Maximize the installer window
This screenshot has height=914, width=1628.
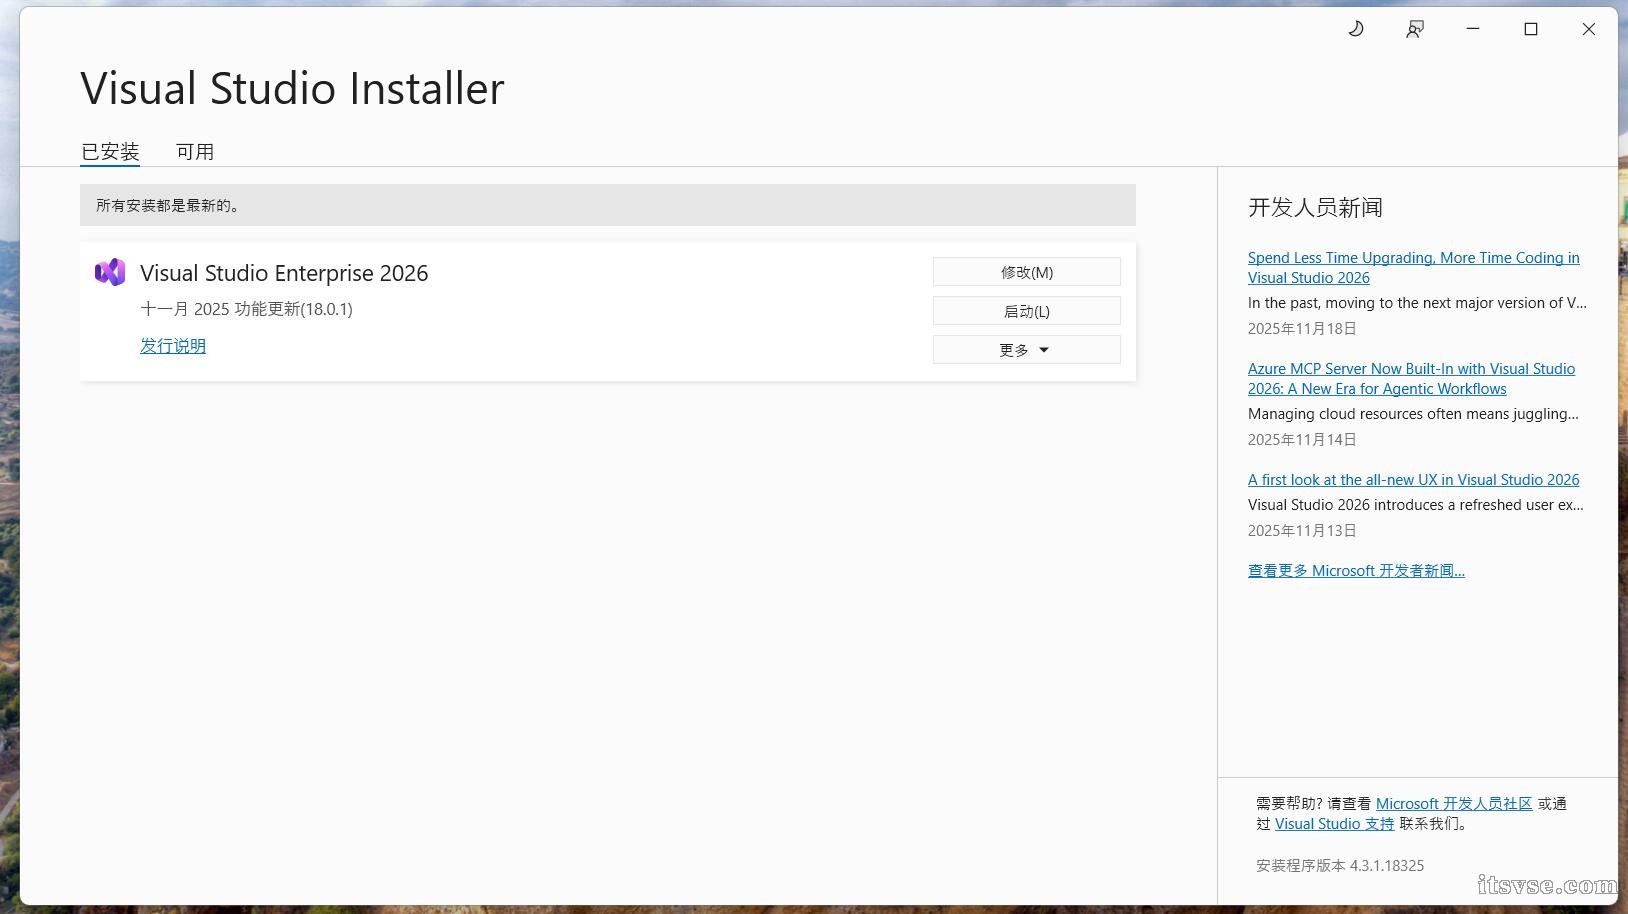point(1530,29)
